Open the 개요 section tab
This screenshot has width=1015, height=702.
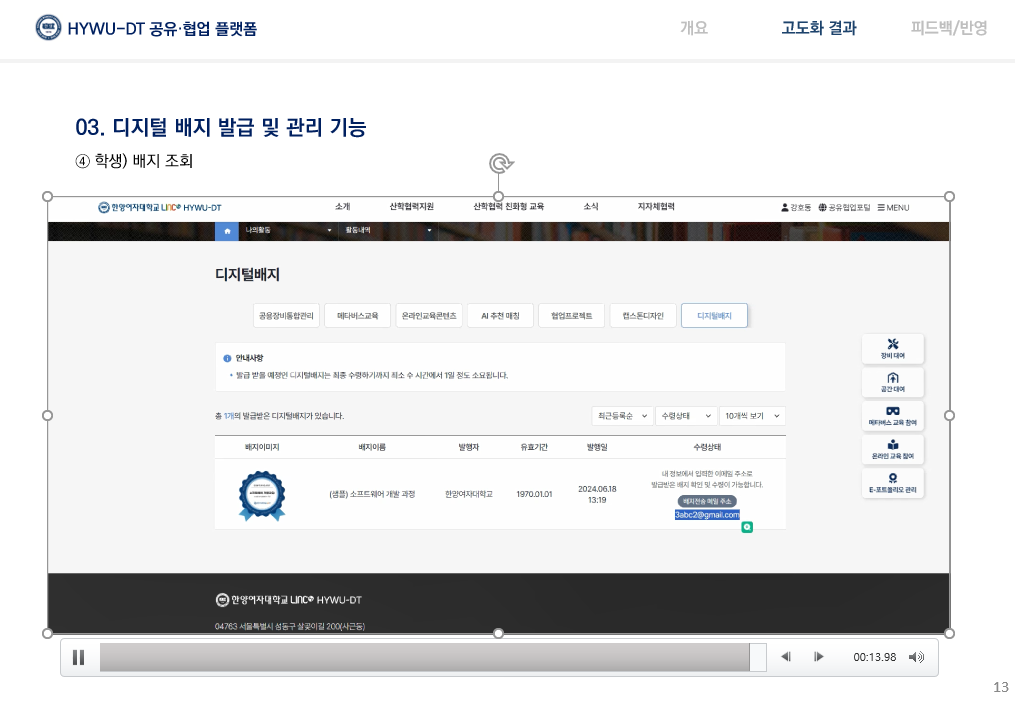694,28
